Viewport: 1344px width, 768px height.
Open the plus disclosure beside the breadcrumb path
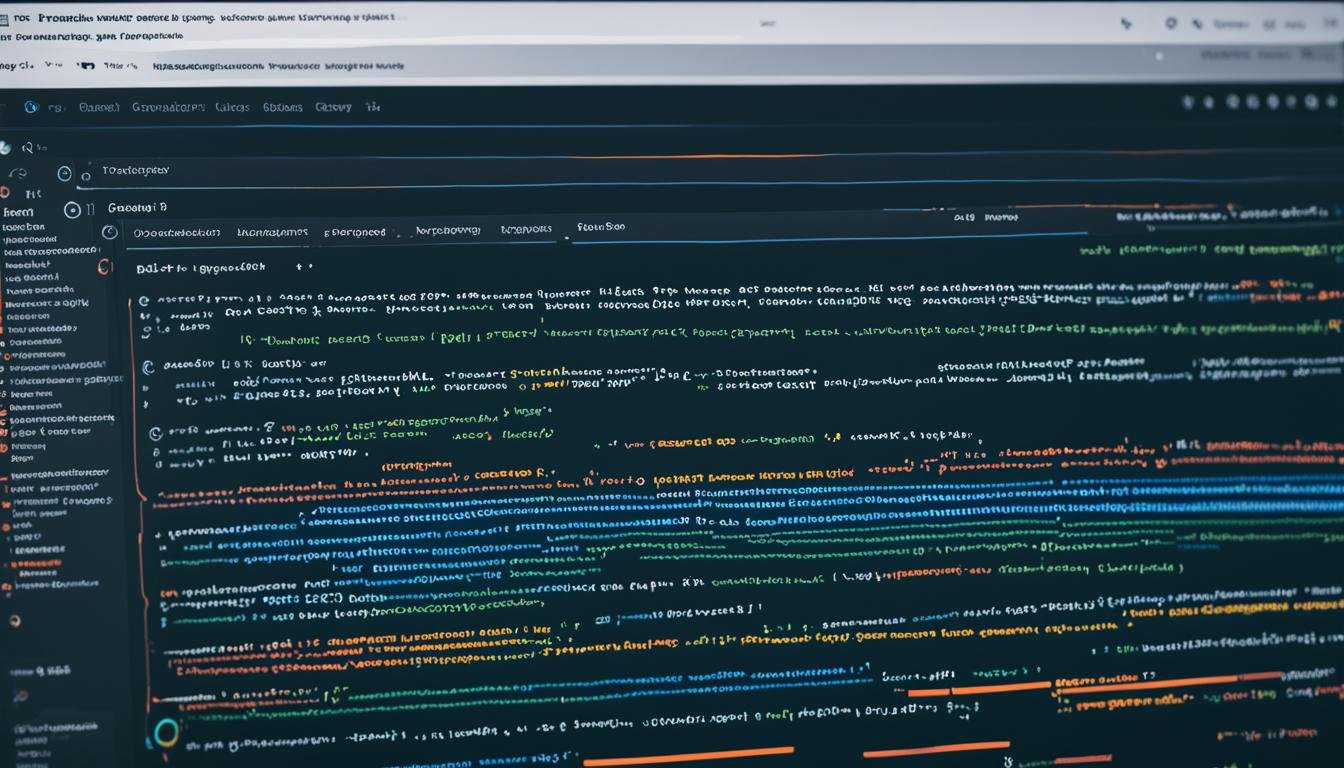pyautogui.click(x=298, y=265)
